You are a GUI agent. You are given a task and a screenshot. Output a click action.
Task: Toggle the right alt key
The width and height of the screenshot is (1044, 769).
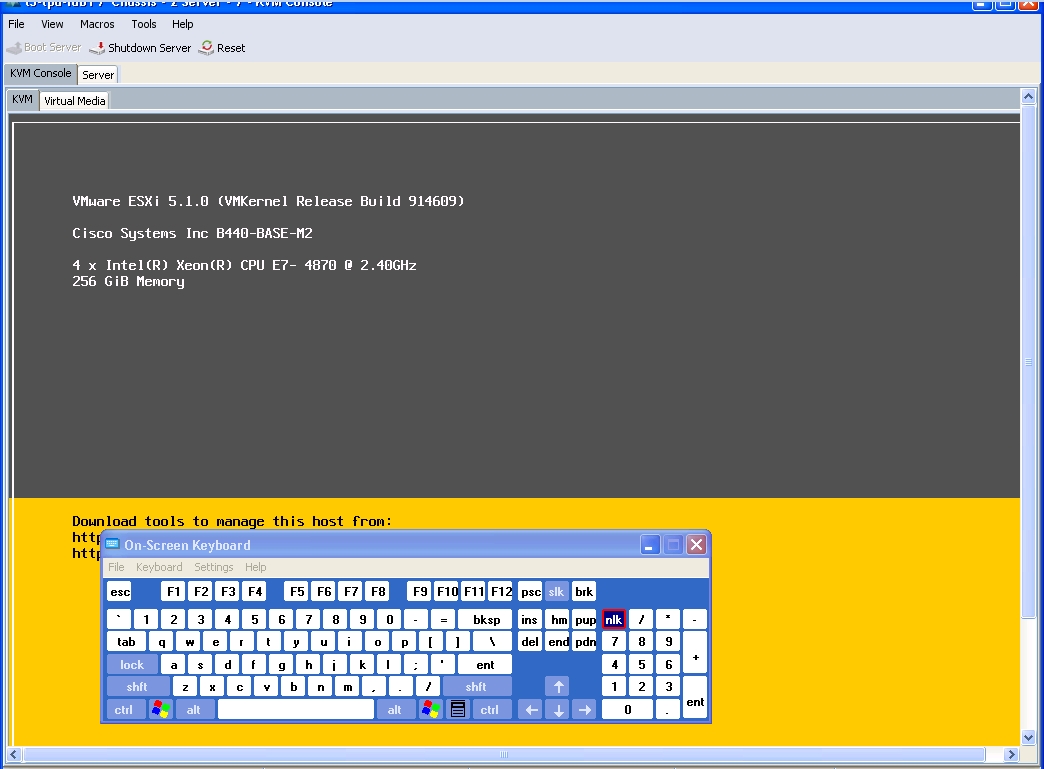pos(394,710)
